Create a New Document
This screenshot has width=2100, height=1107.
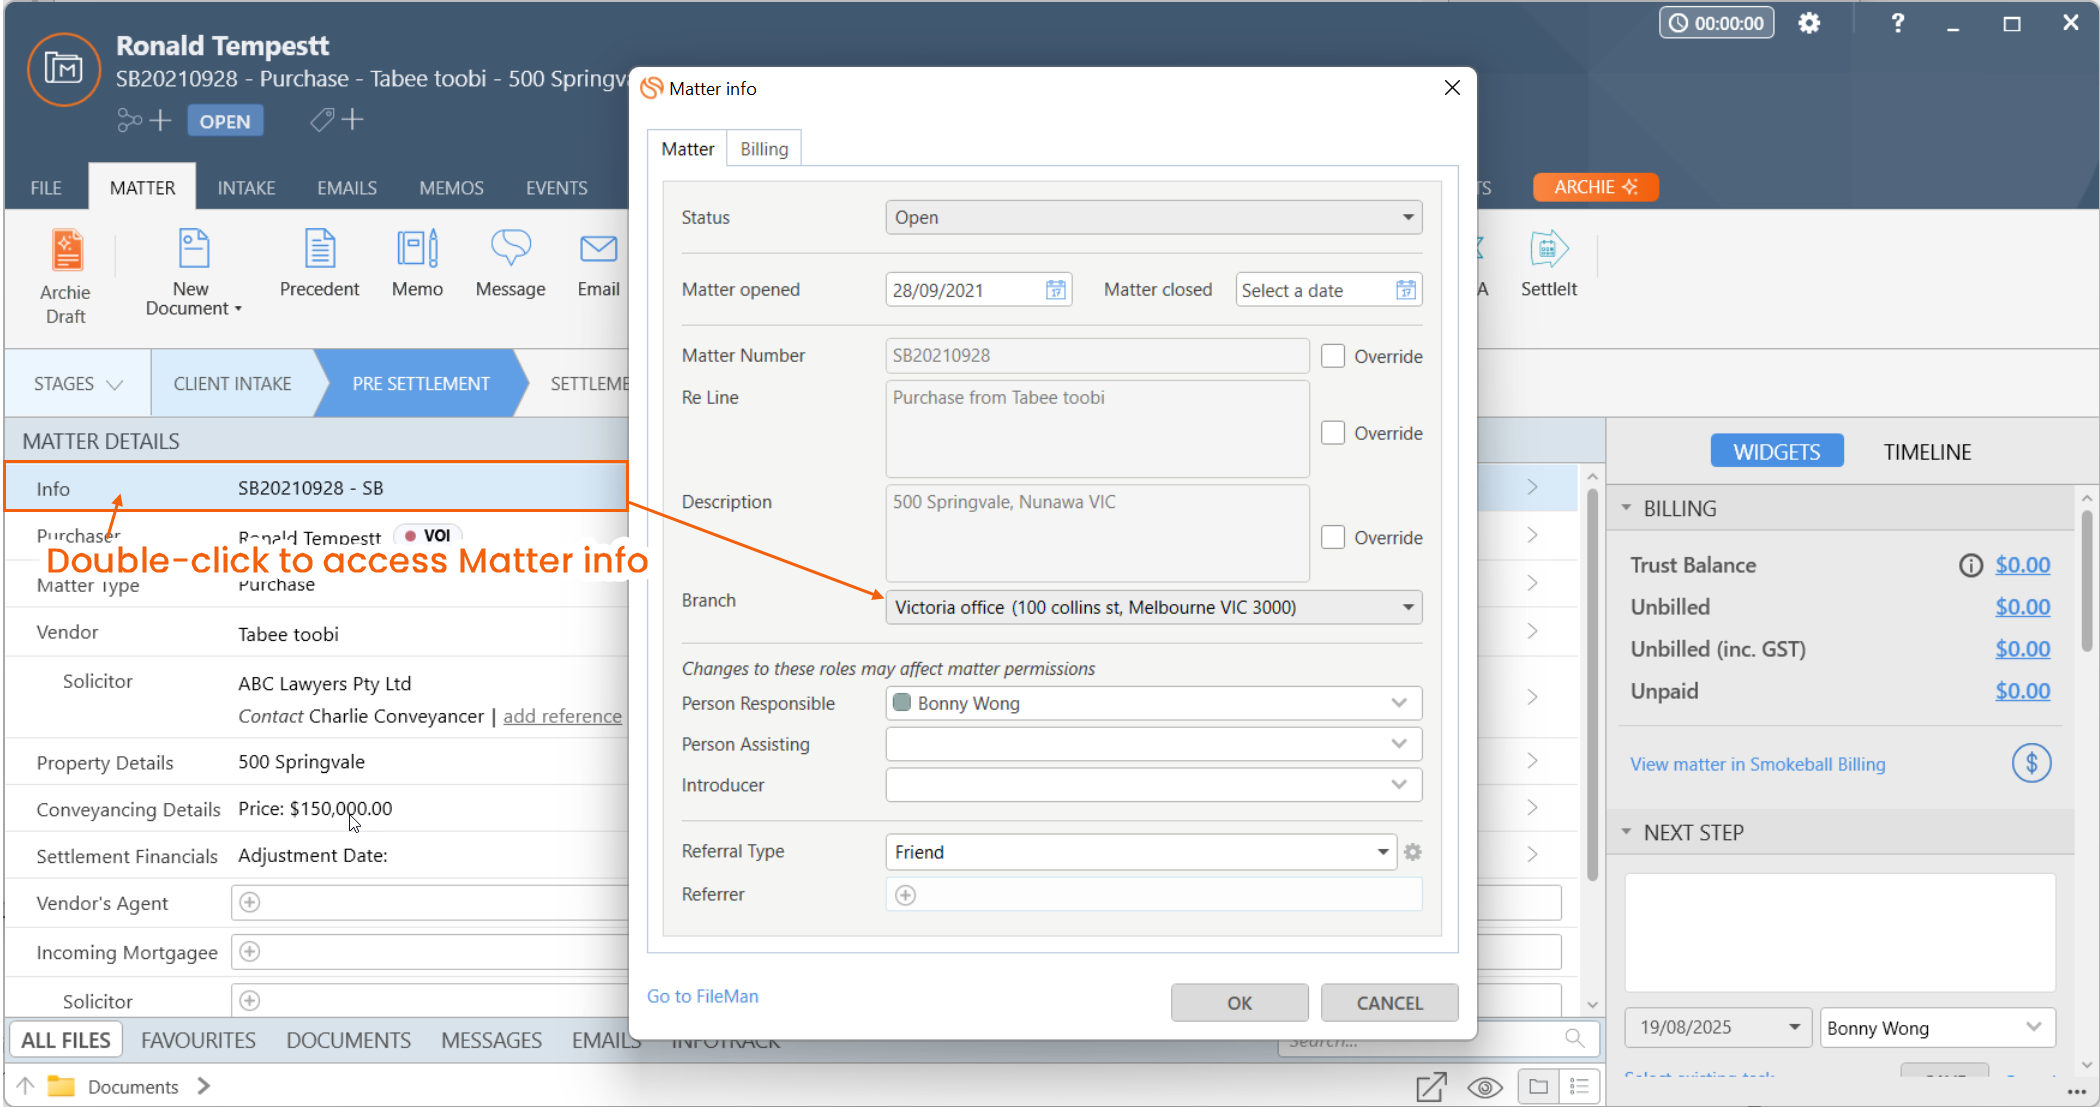tap(193, 273)
